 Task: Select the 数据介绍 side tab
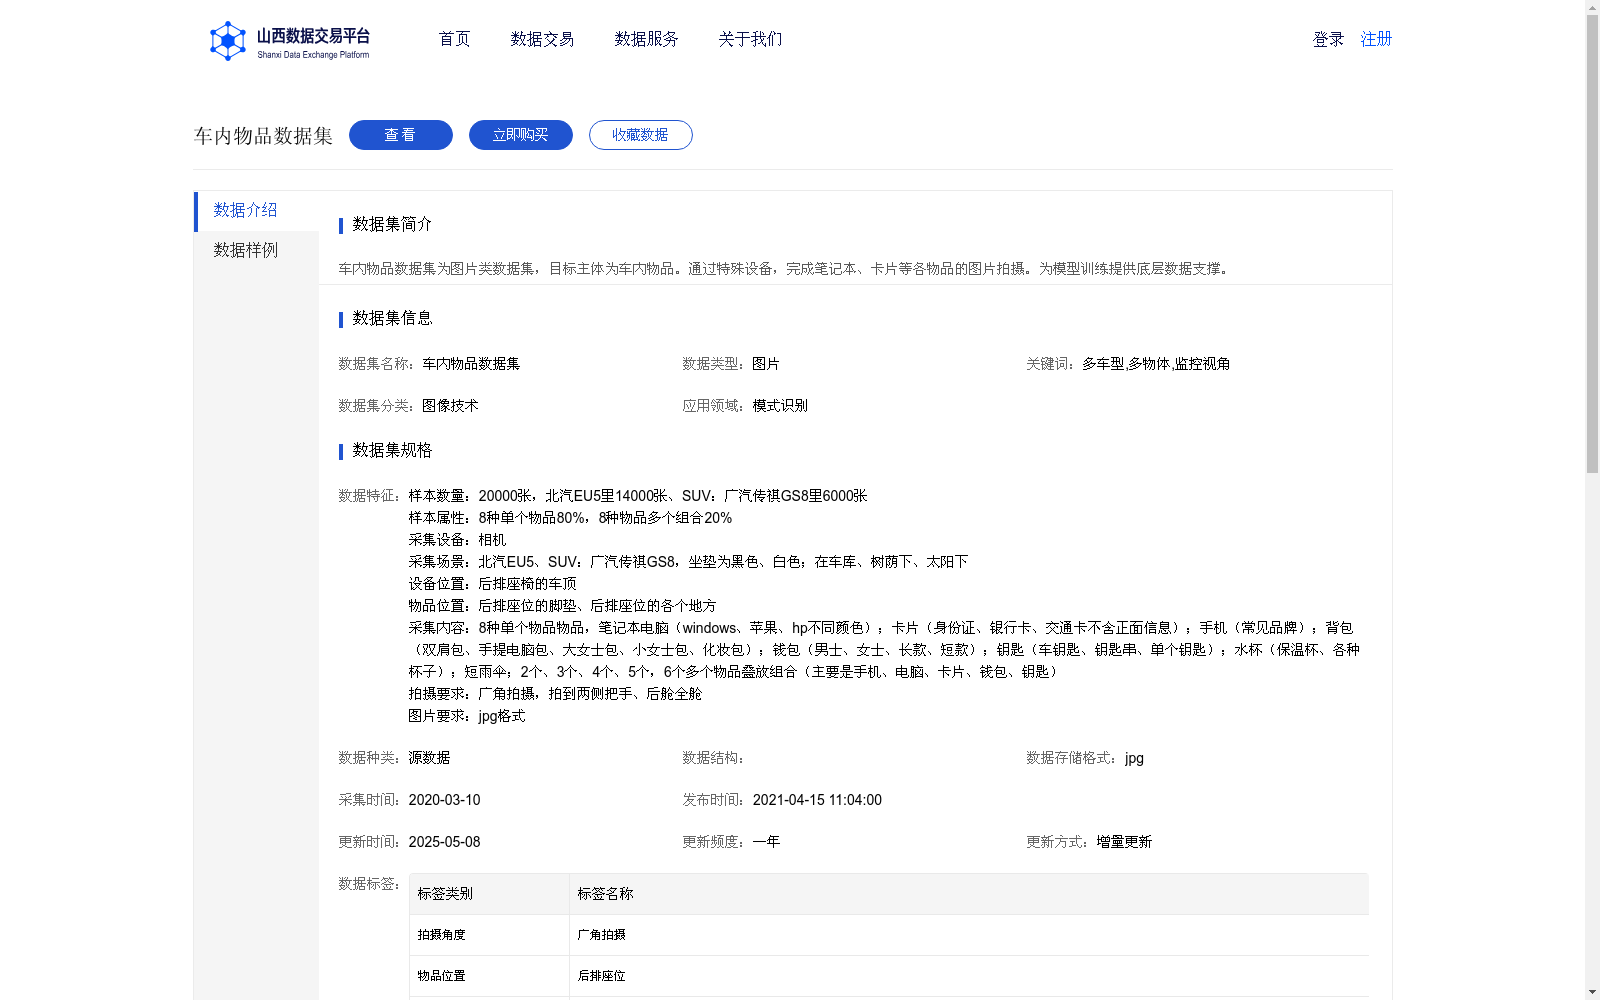(x=257, y=211)
